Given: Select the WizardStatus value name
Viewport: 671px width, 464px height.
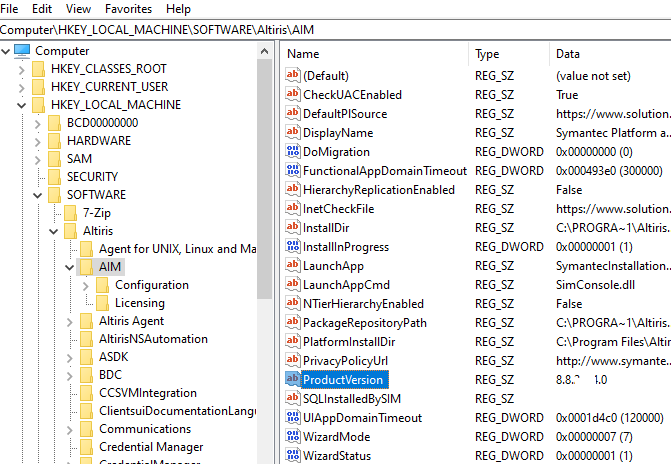Looking at the screenshot, I should tap(337, 455).
